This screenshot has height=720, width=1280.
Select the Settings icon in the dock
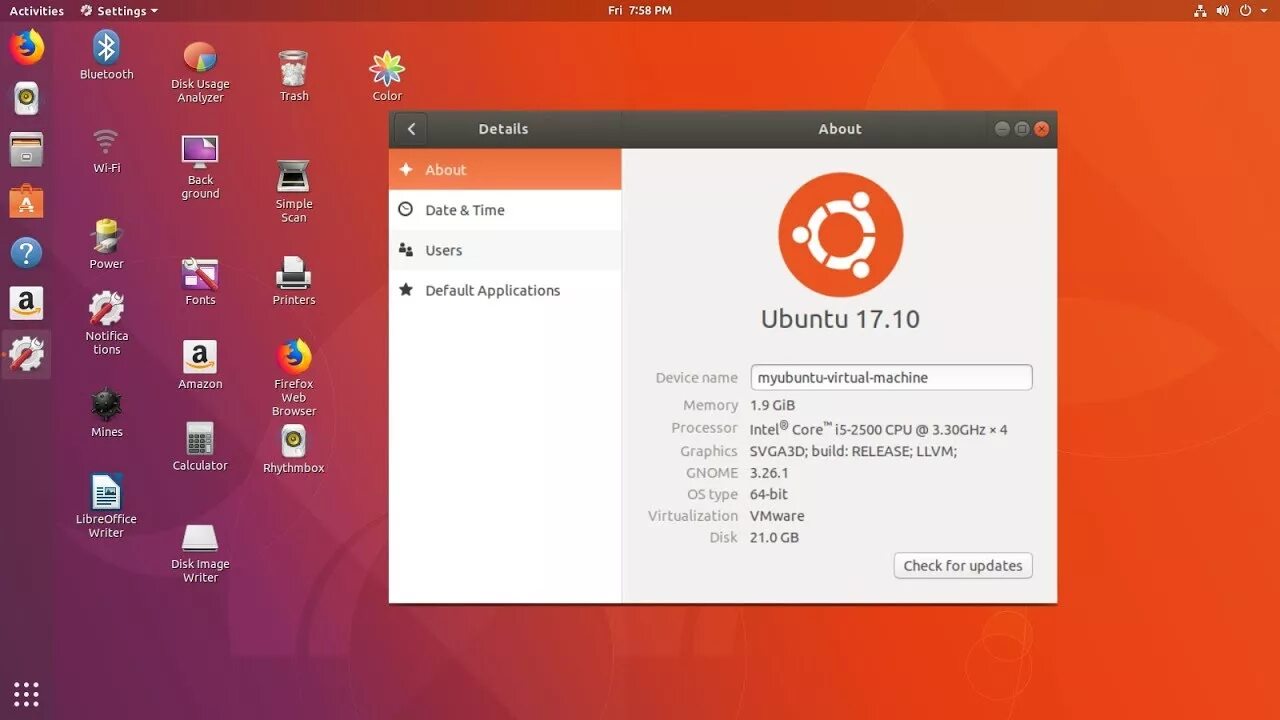pos(27,354)
